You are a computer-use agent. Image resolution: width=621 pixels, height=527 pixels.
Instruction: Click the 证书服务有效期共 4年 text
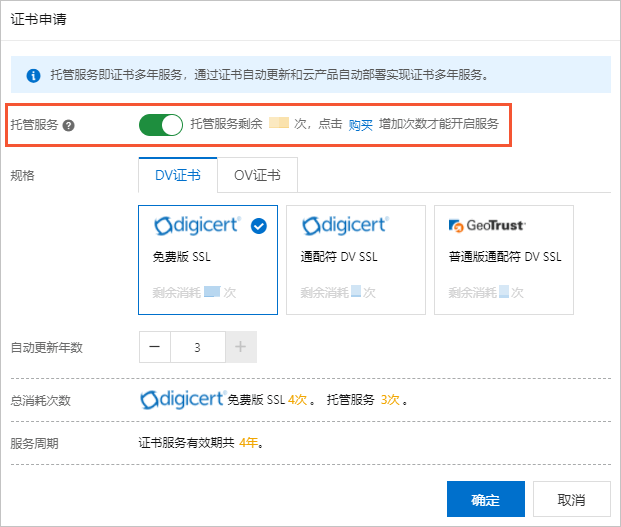[x=201, y=443]
